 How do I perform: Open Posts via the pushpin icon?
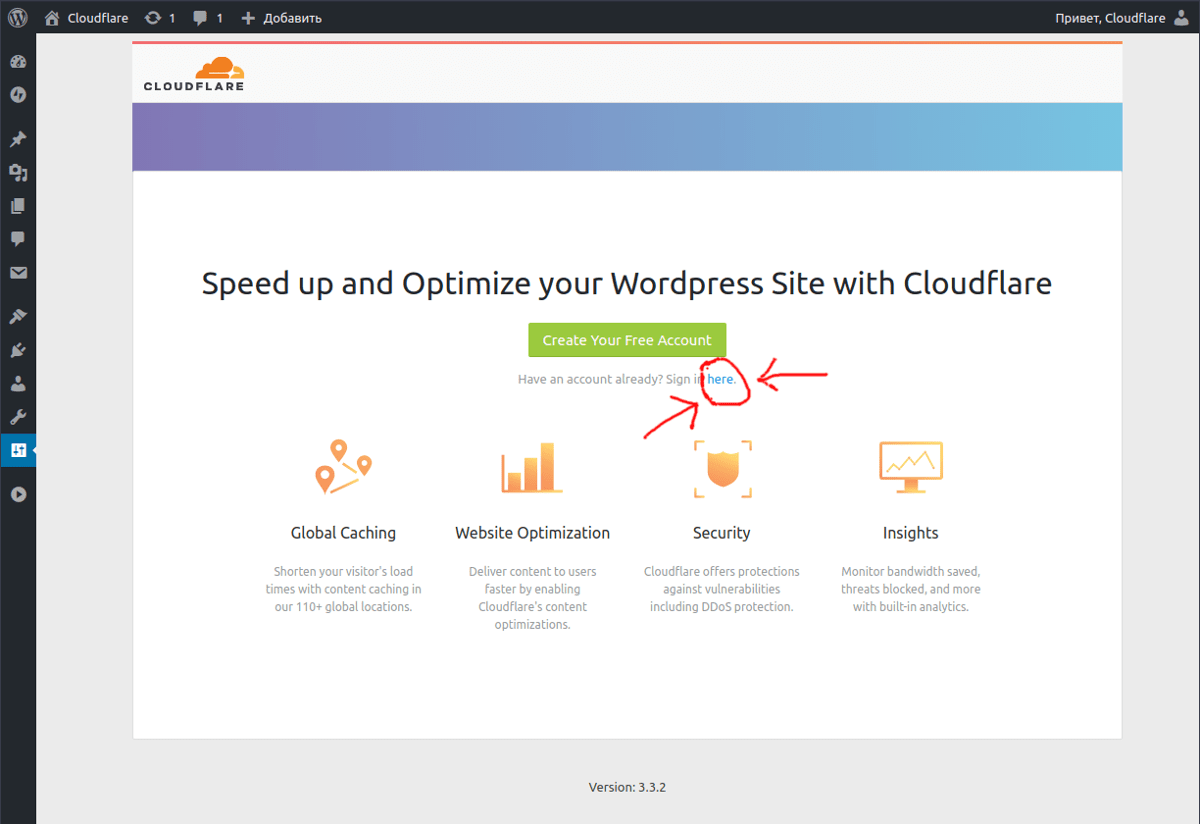pos(18,139)
